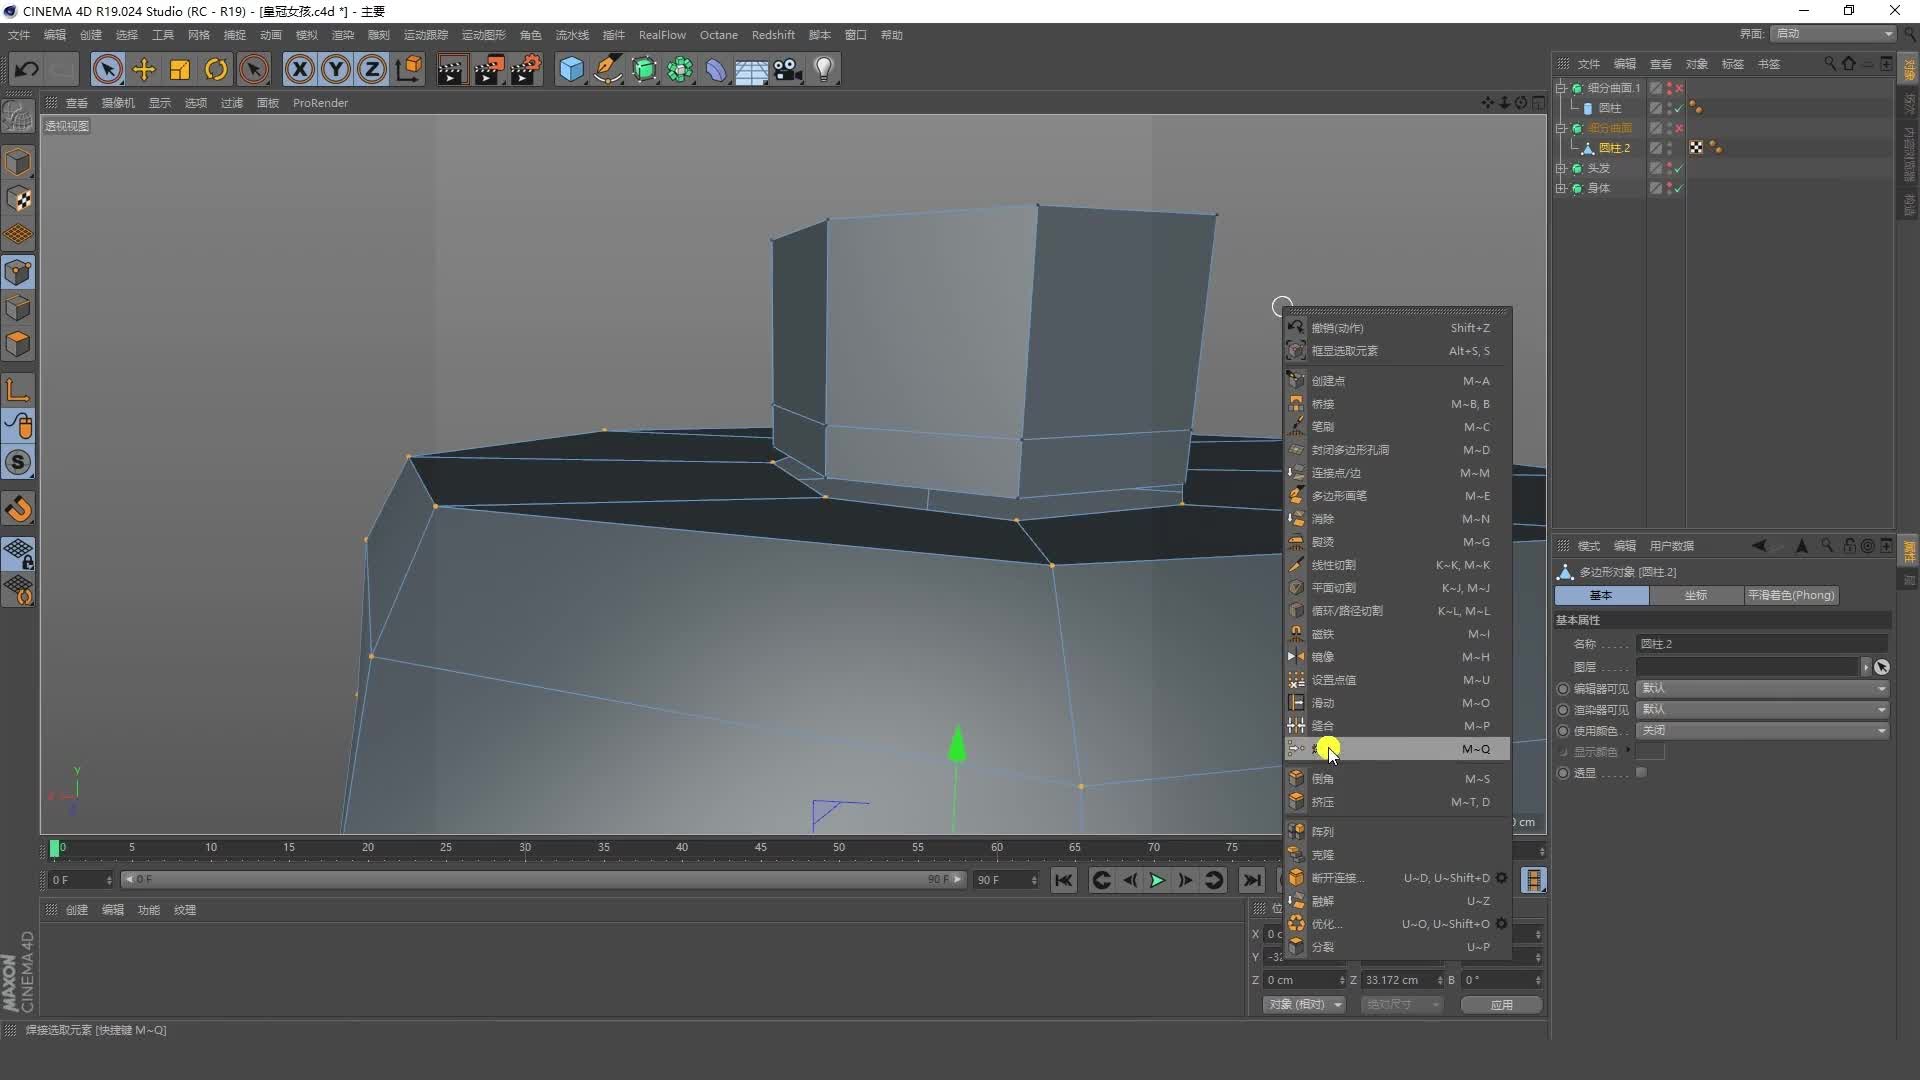Open the 界面 layout dropdown
The image size is (1920, 1080).
click(x=1833, y=34)
